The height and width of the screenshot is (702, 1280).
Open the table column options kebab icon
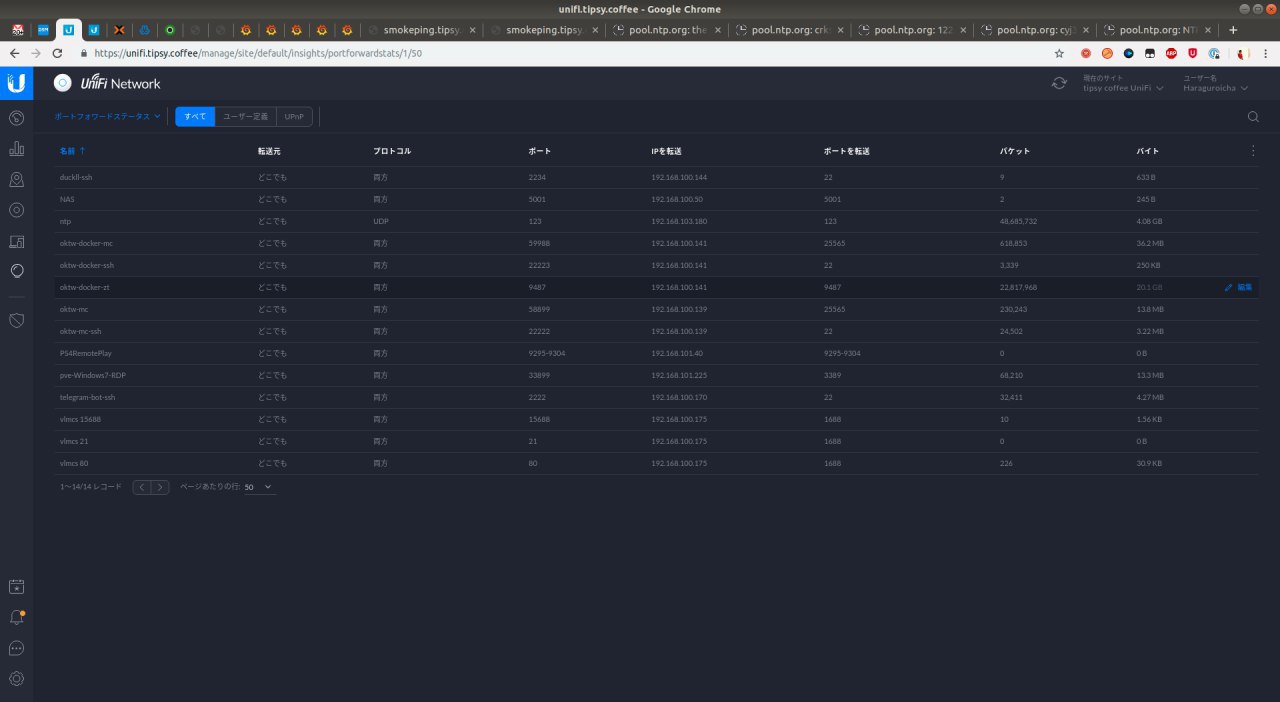(1253, 151)
